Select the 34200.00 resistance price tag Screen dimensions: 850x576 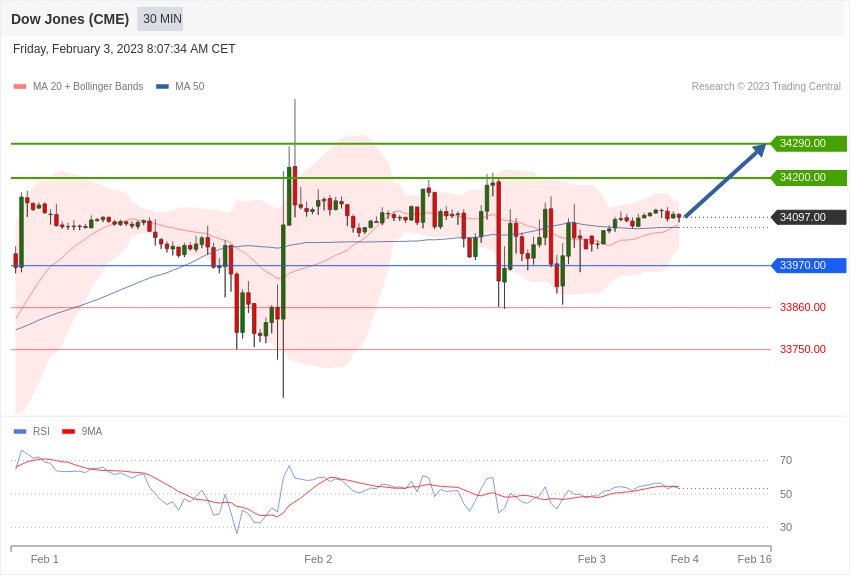808,178
